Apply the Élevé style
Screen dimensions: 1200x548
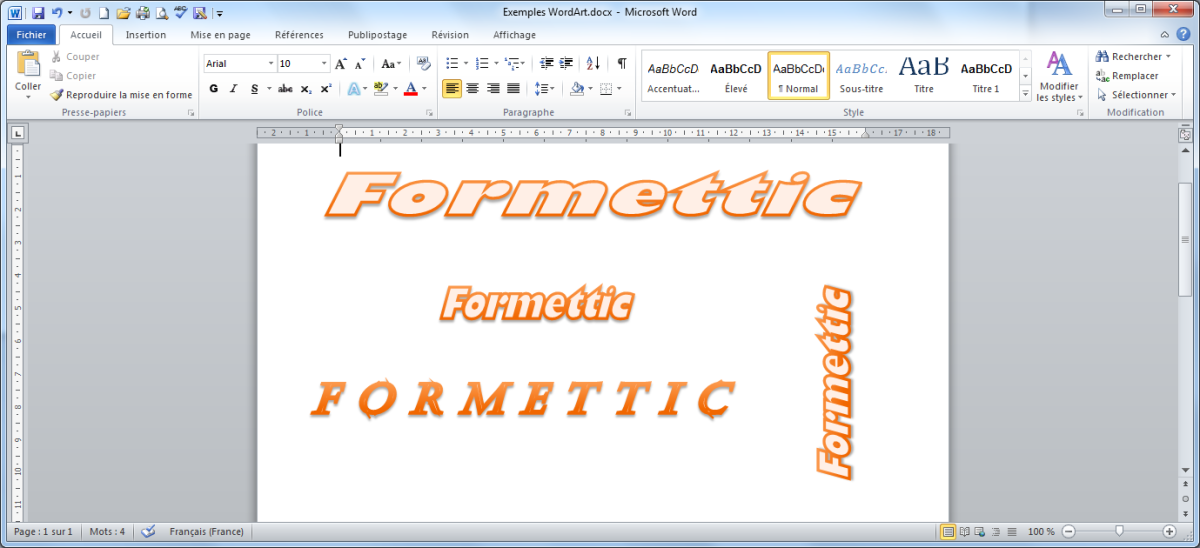[x=735, y=76]
